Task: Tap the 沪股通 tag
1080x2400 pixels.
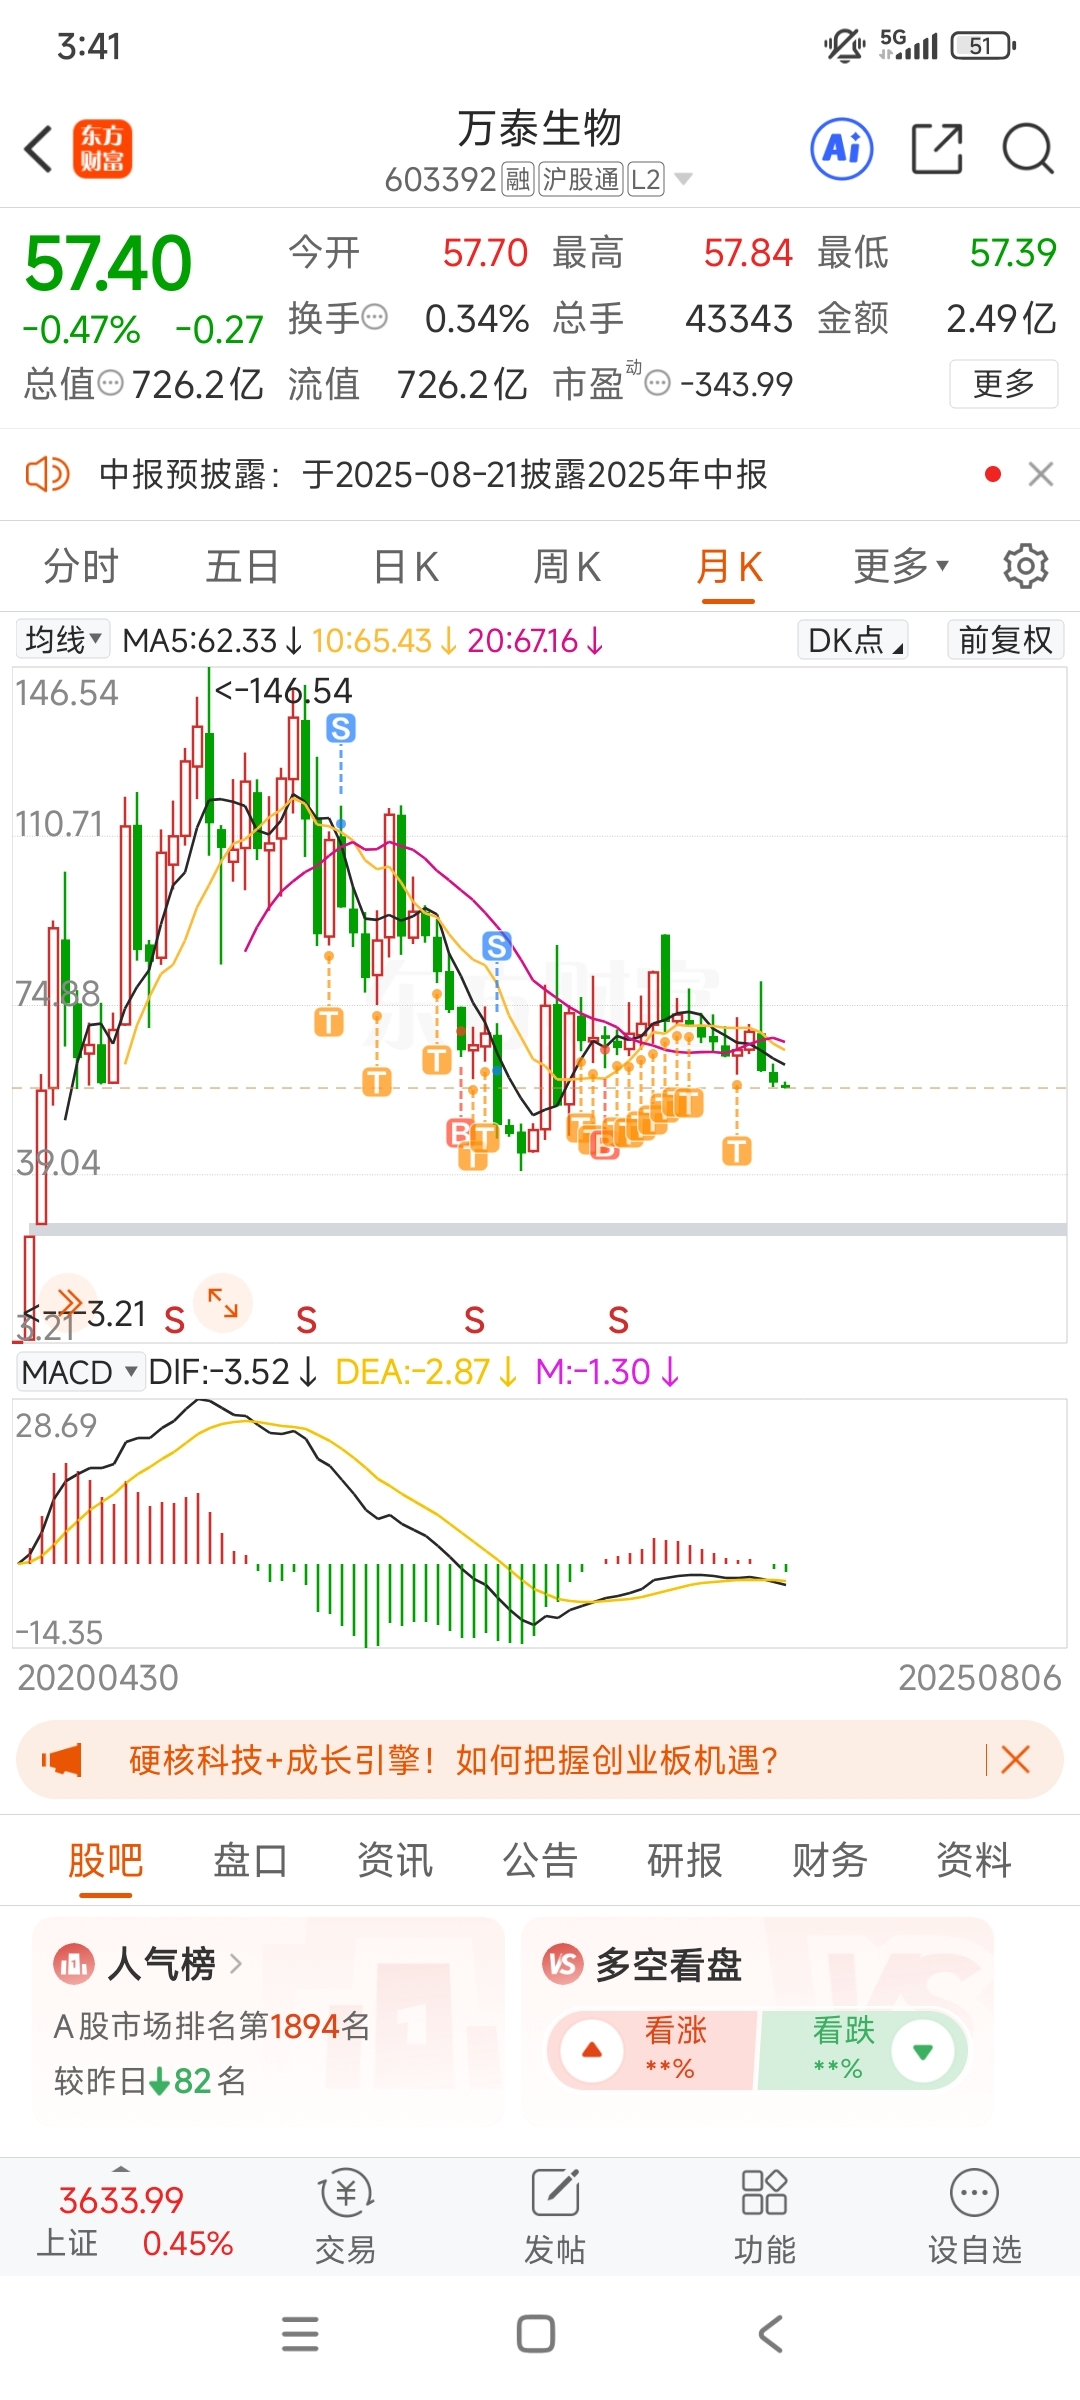Action: [581, 180]
